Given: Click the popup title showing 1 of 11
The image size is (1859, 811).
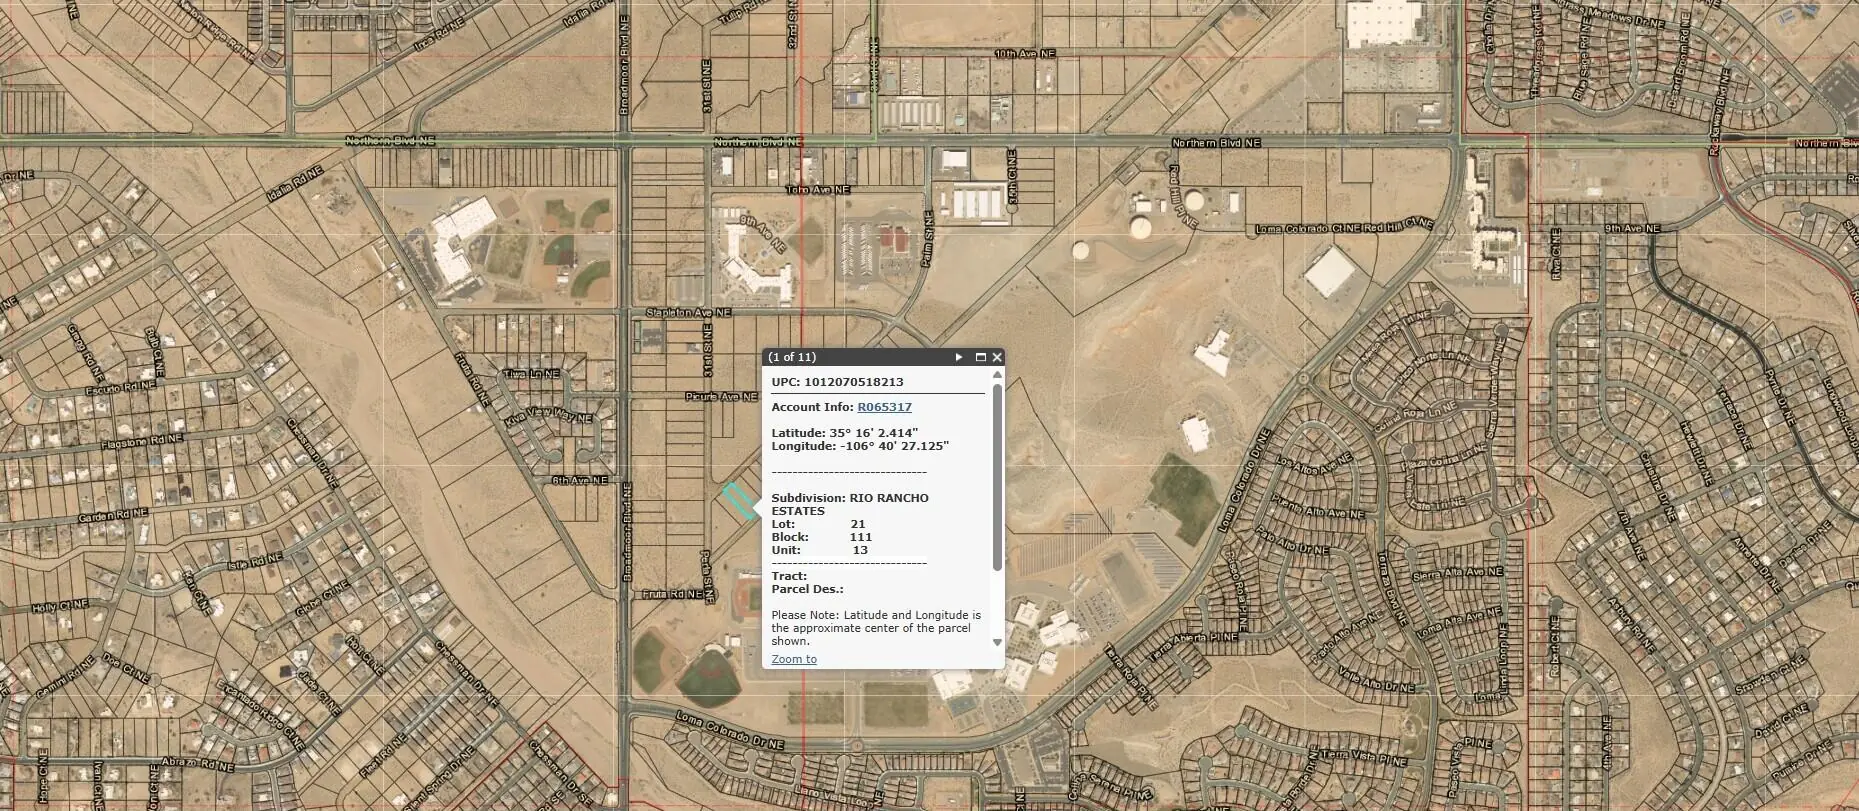Looking at the screenshot, I should [792, 357].
